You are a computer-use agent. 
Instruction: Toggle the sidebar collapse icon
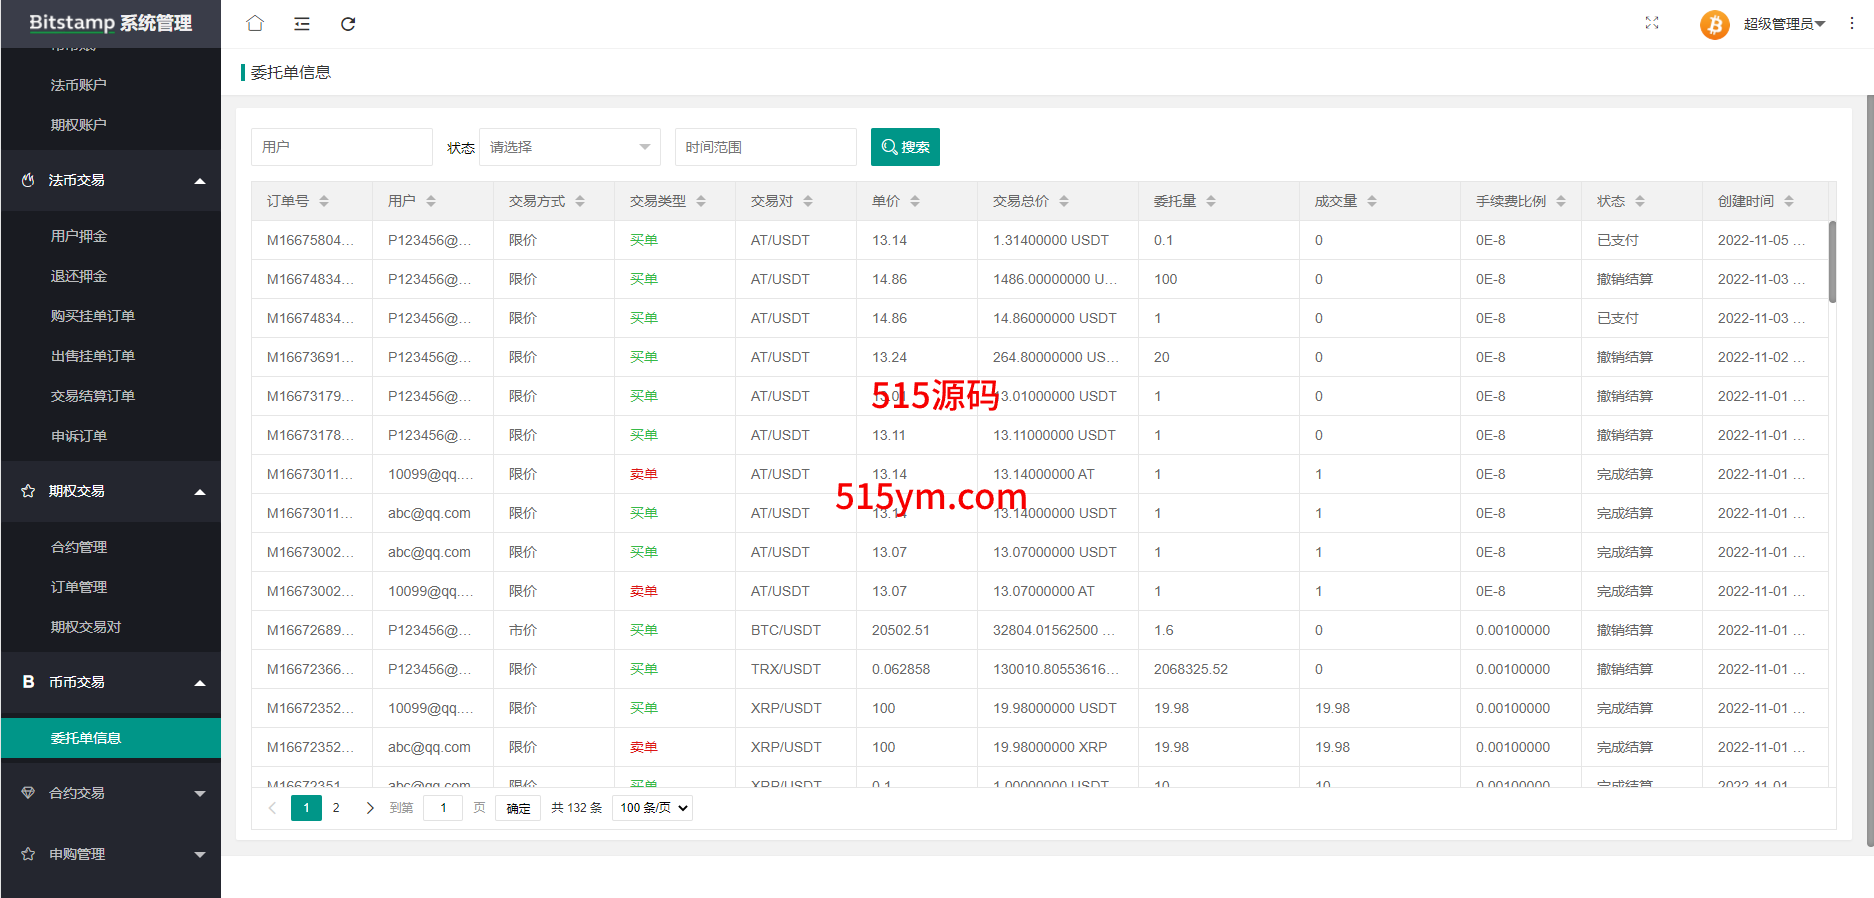(301, 24)
